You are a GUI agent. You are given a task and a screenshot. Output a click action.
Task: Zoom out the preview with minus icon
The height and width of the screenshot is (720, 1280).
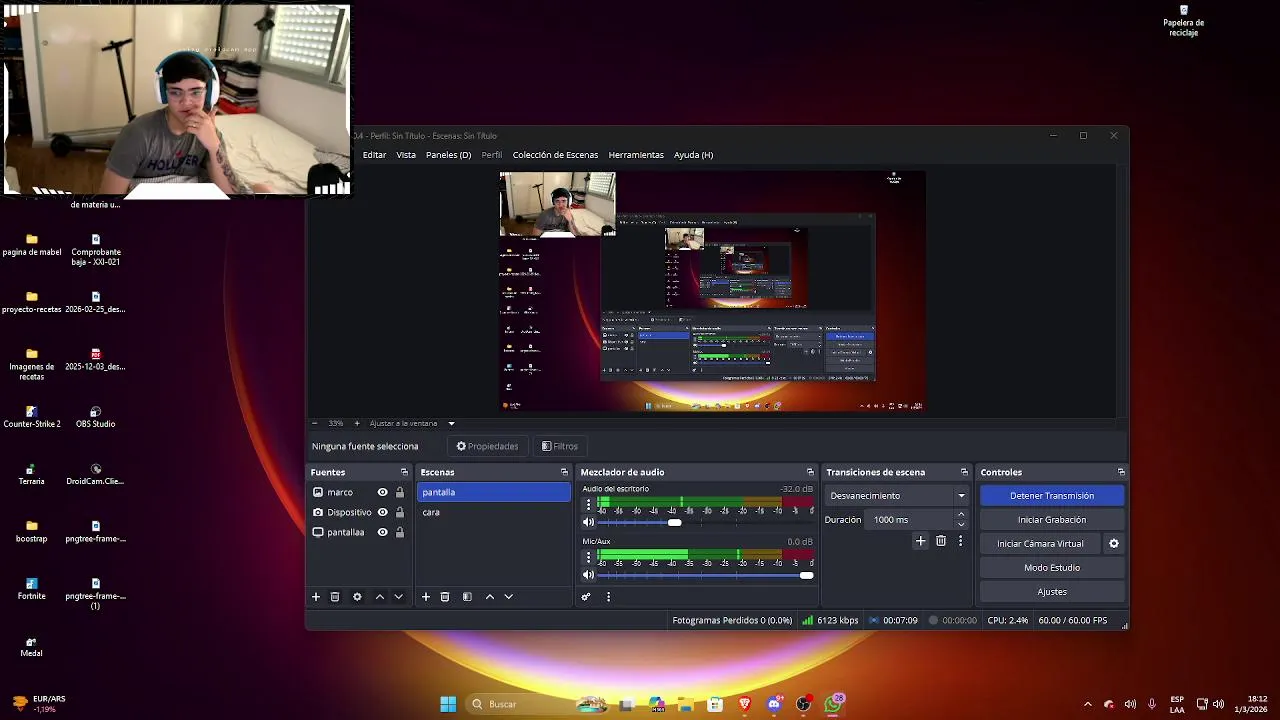pyautogui.click(x=314, y=423)
